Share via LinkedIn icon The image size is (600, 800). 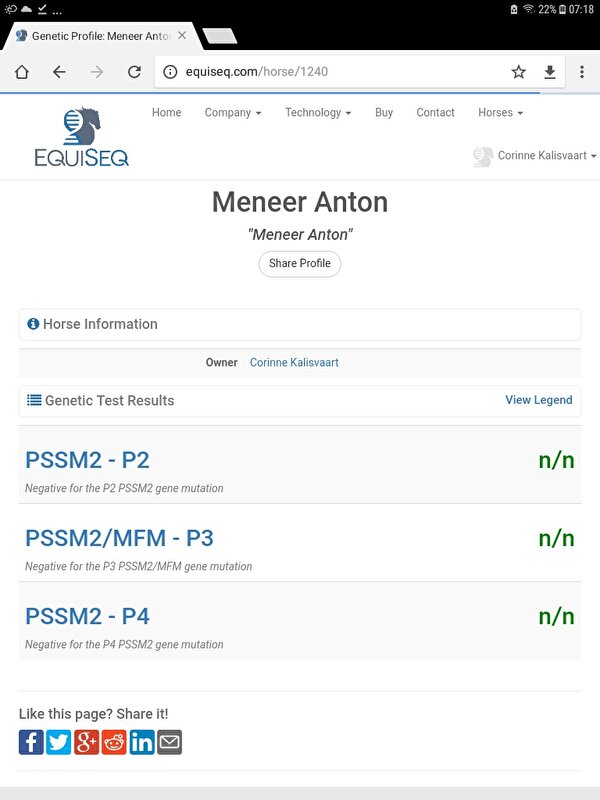point(142,742)
